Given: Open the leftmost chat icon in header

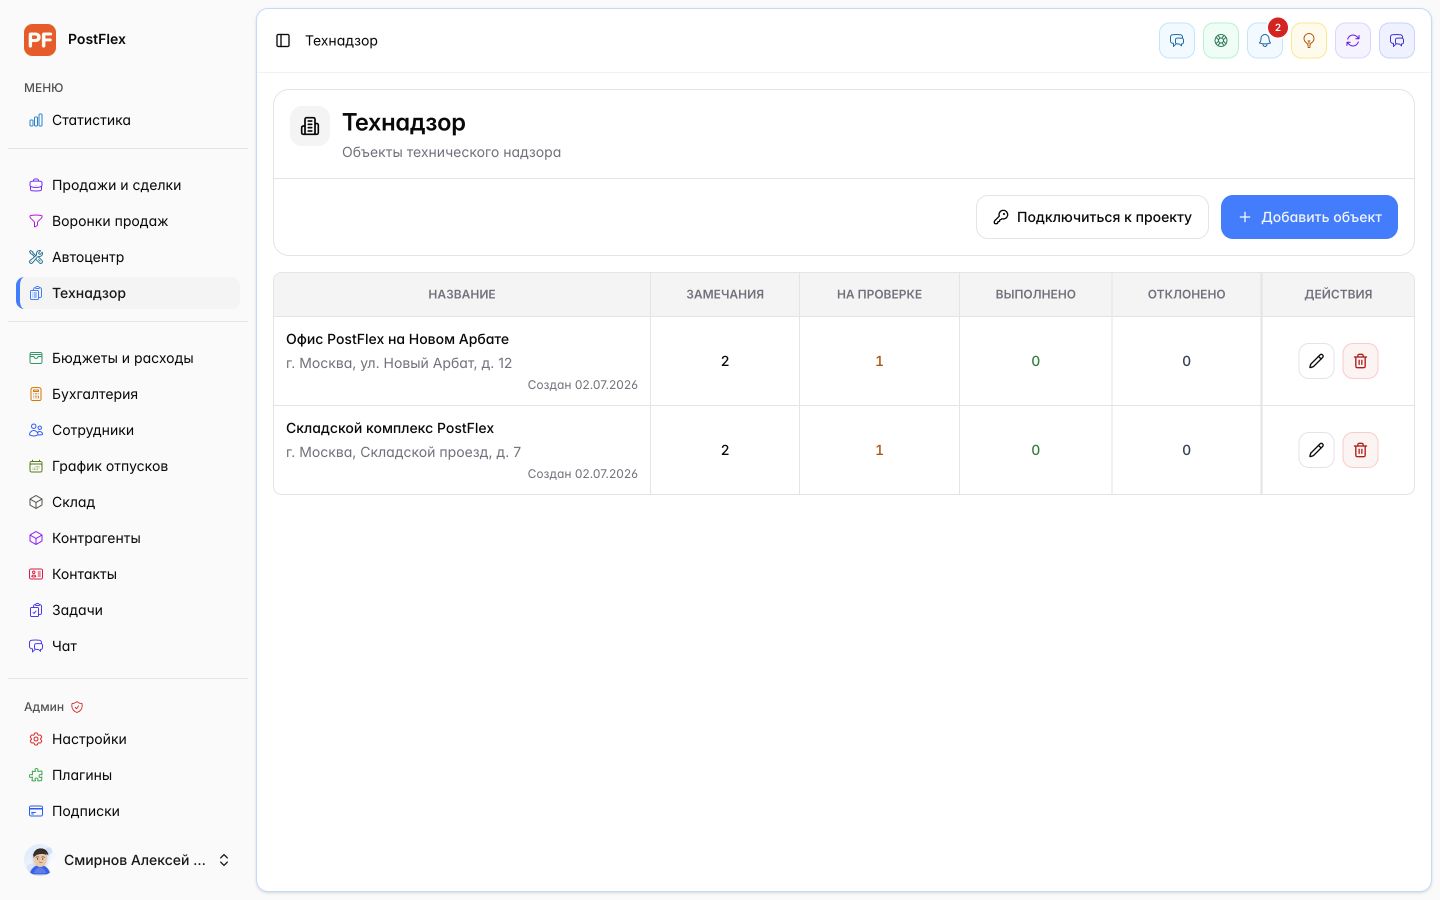Looking at the screenshot, I should point(1177,41).
